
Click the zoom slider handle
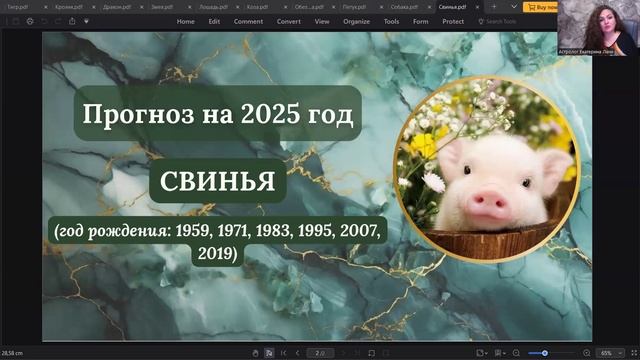pos(544,353)
